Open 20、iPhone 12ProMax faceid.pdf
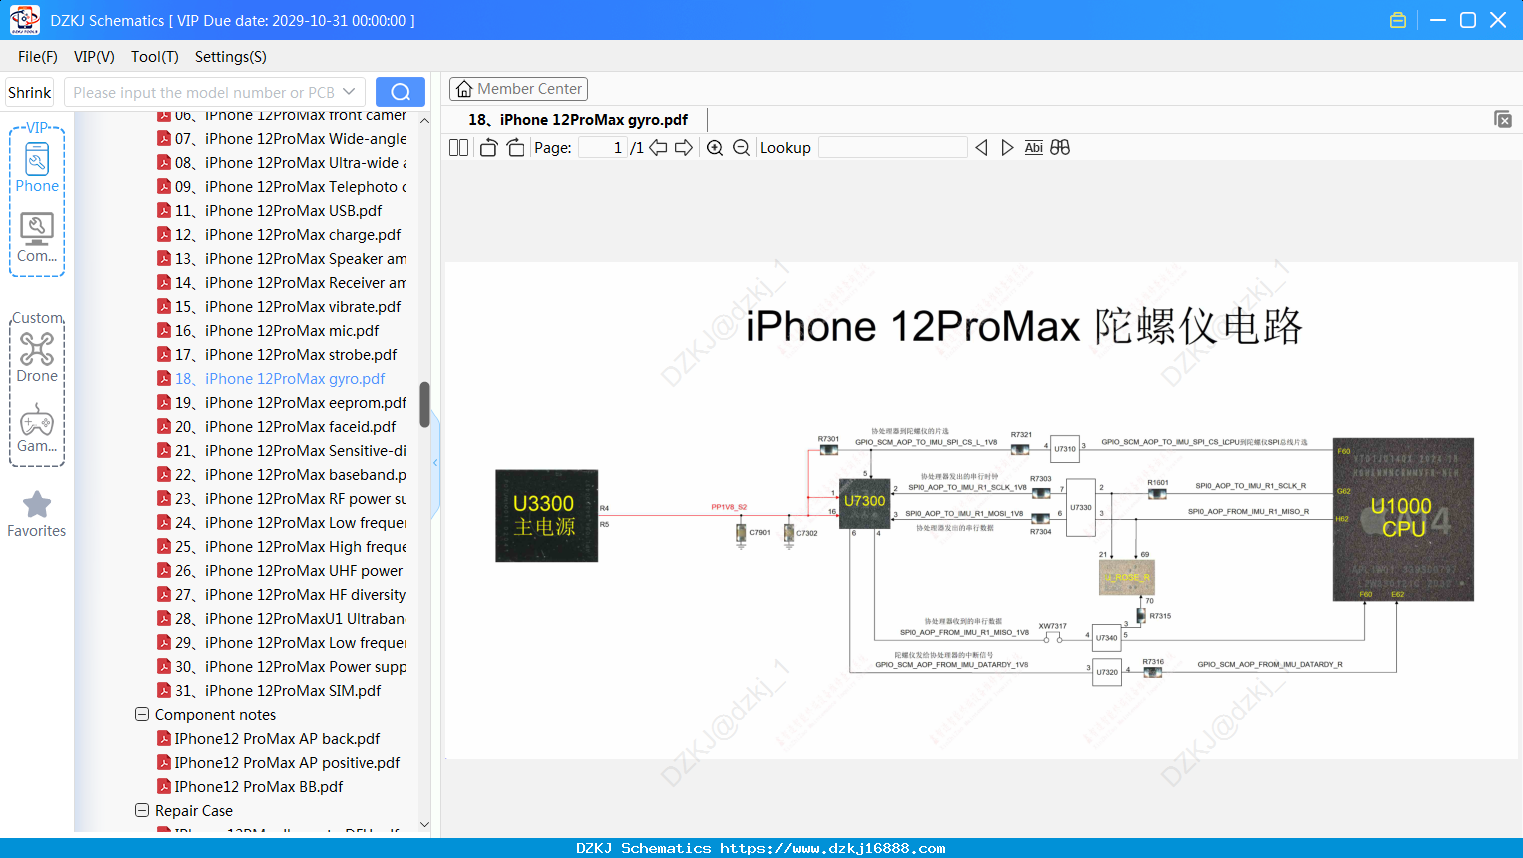1523x858 pixels. 277,427
